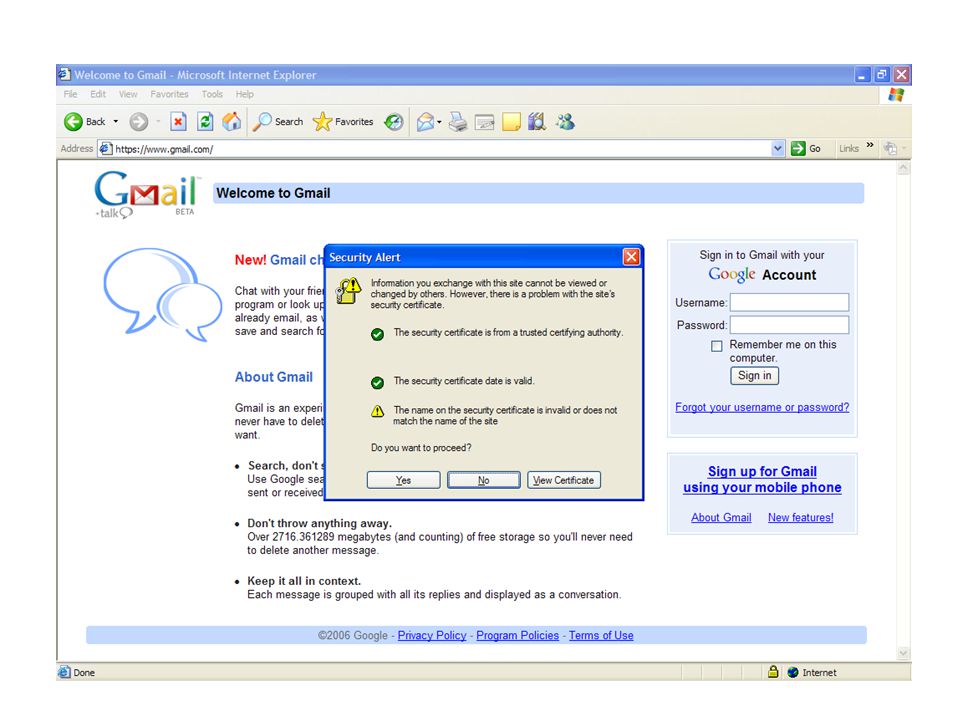Click the green check beside certificate date valid
Screen dimensions: 960x720
point(378,383)
